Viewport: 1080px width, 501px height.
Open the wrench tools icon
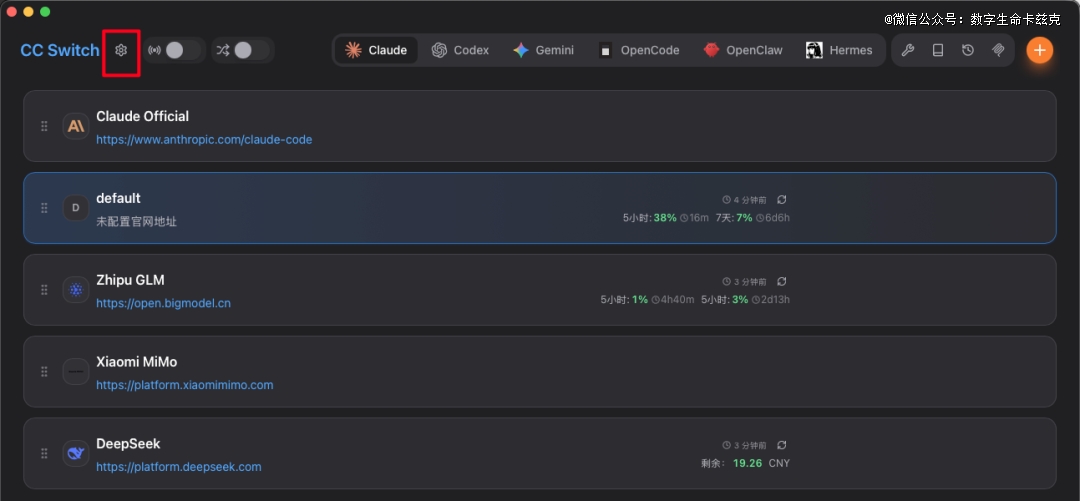(x=908, y=50)
